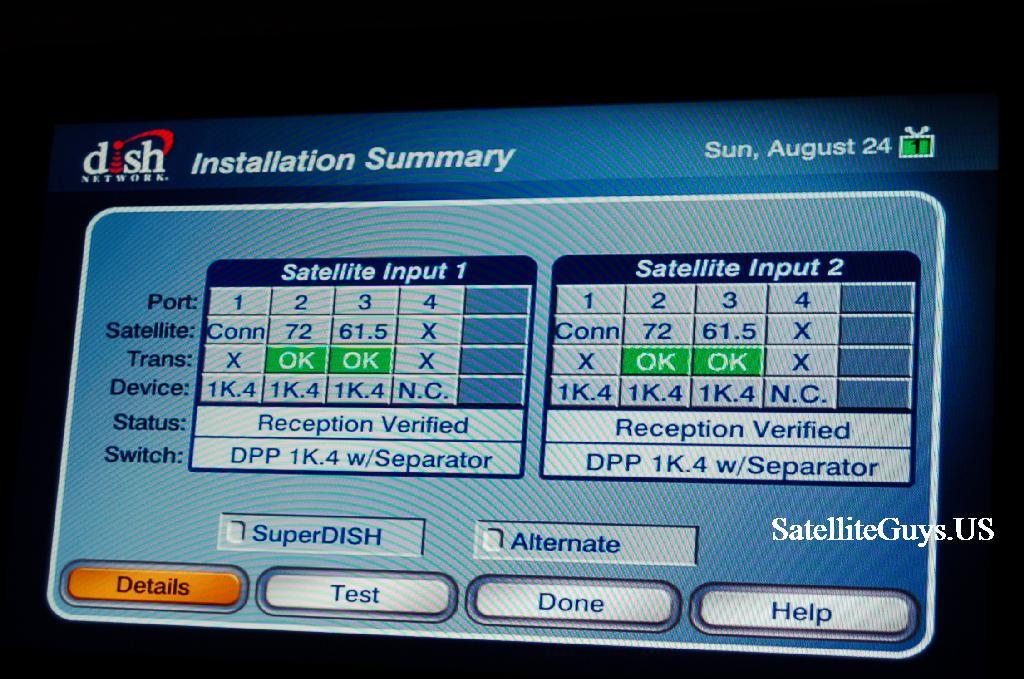Screen dimensions: 1024x679
Task: Select port 4 cell in Satellite Input 2
Action: (x=803, y=300)
